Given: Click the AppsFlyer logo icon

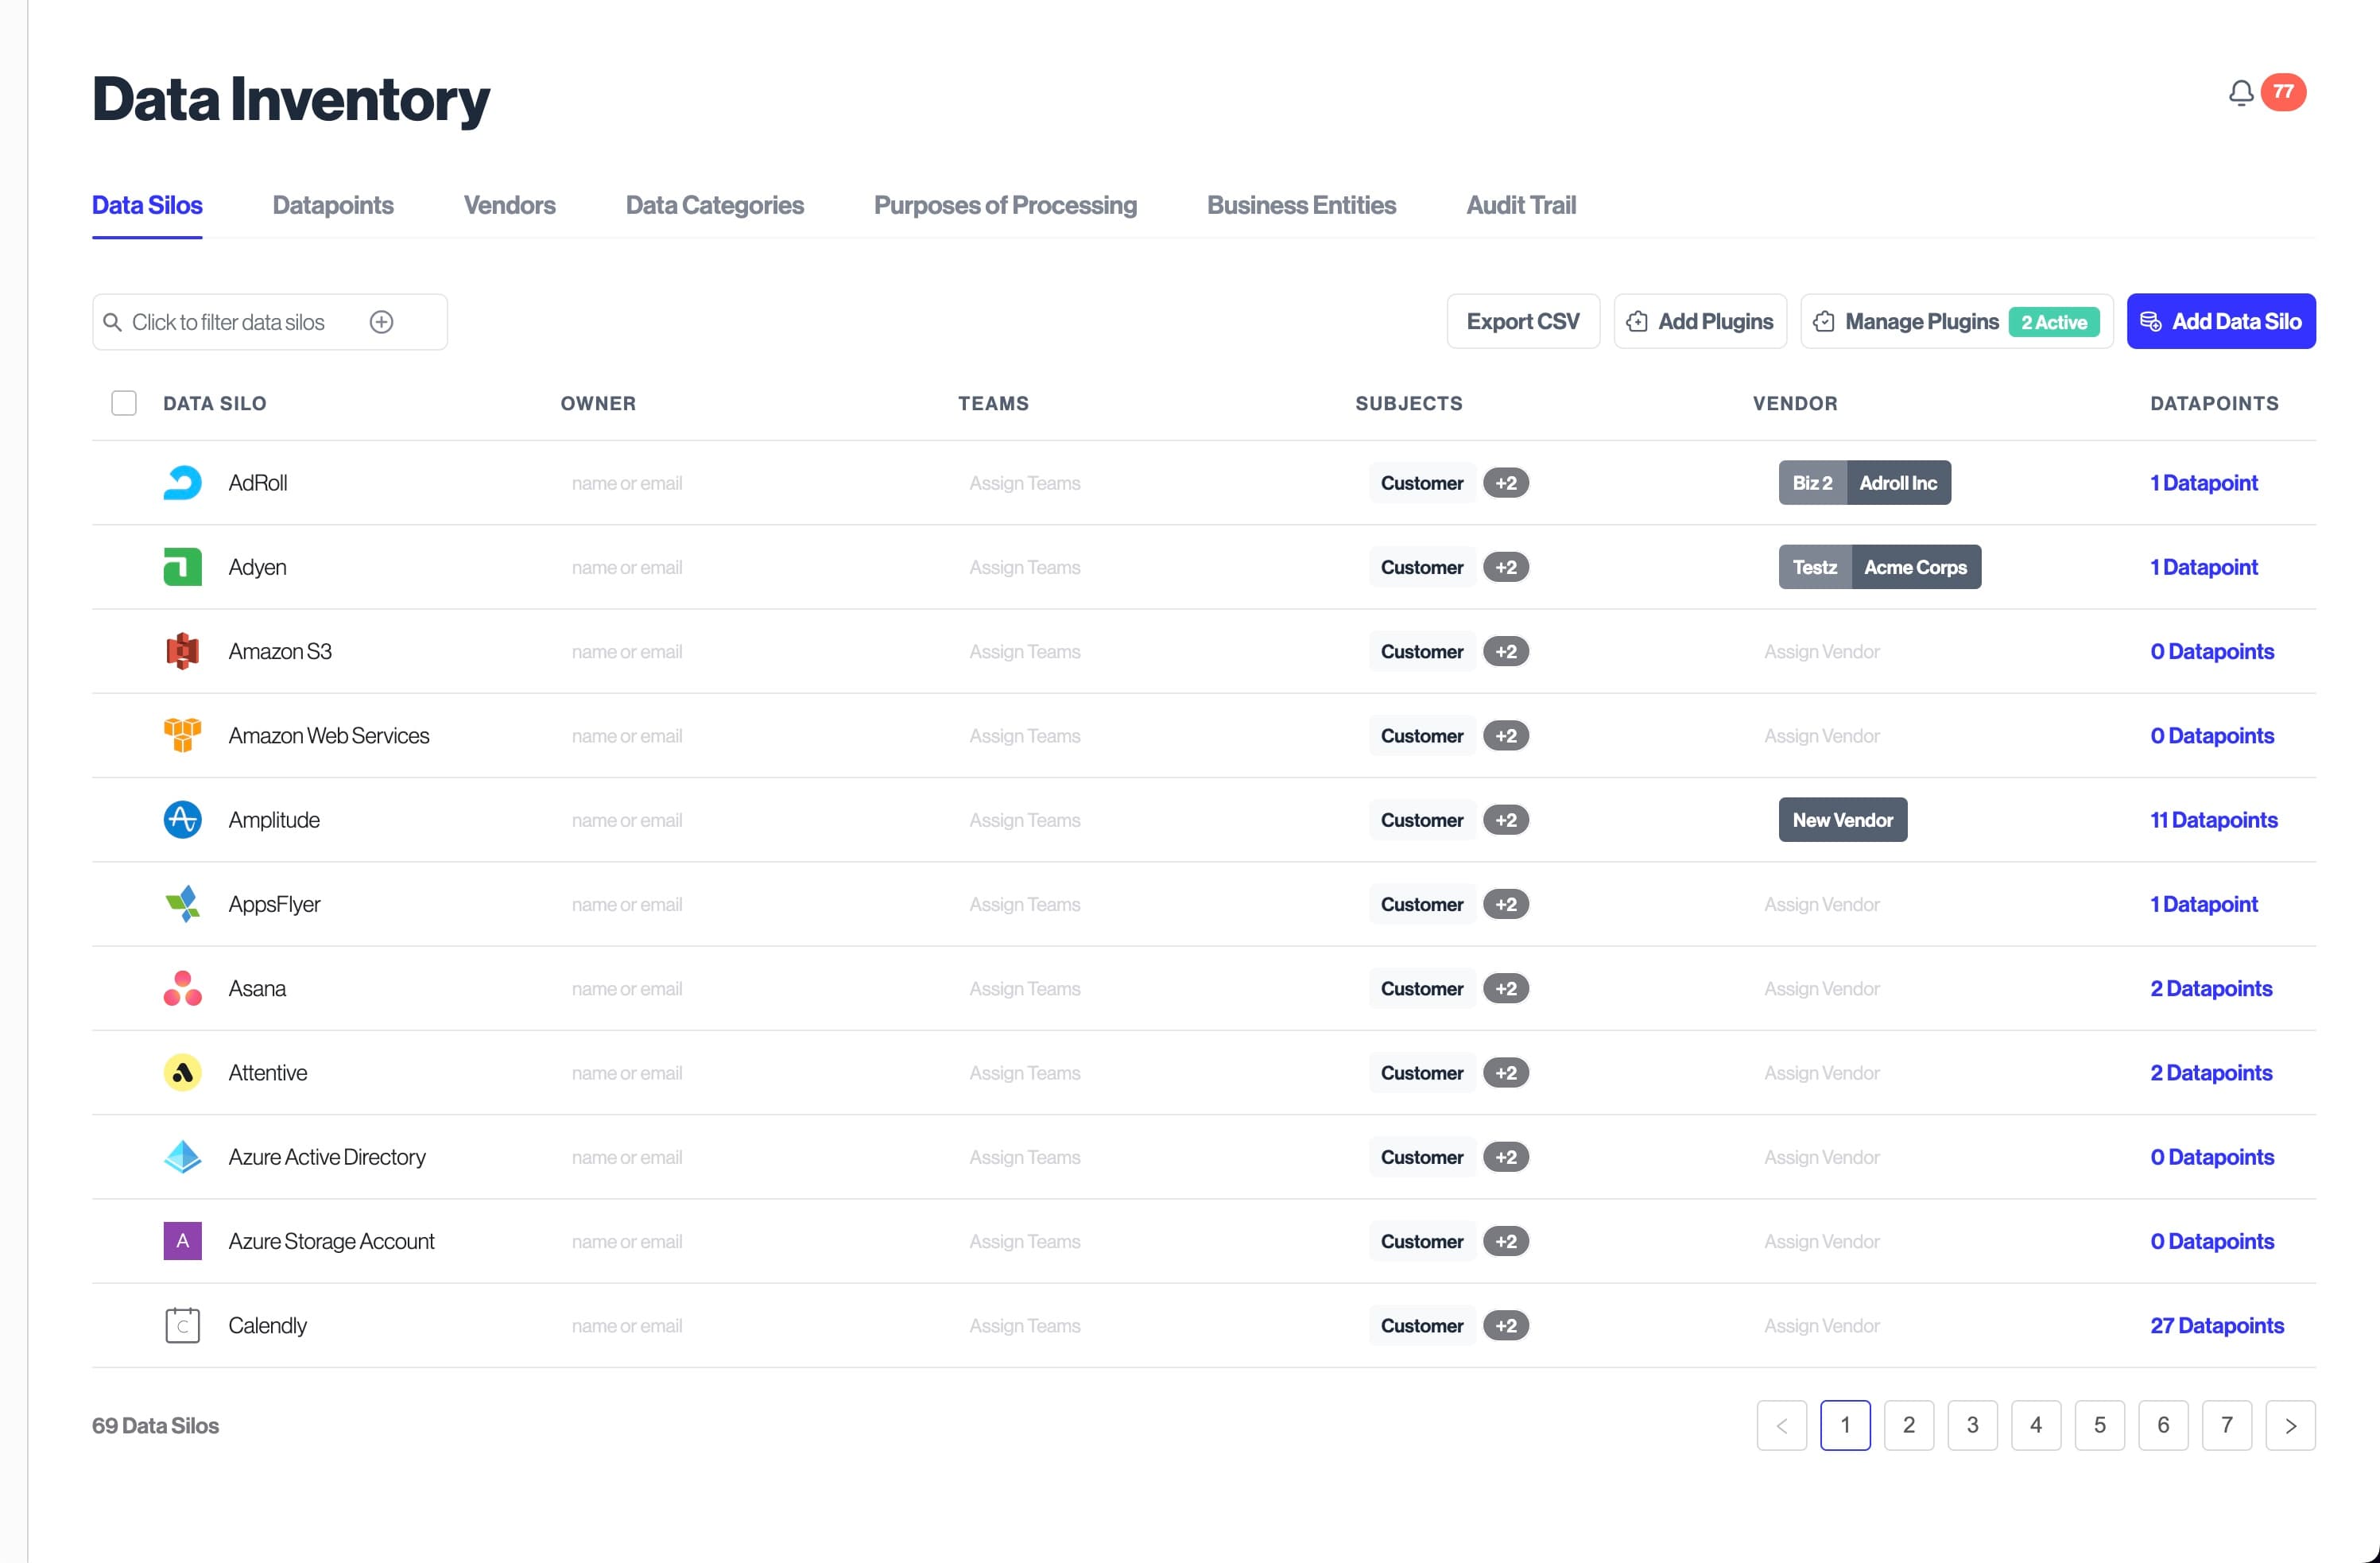Looking at the screenshot, I should pyautogui.click(x=182, y=904).
